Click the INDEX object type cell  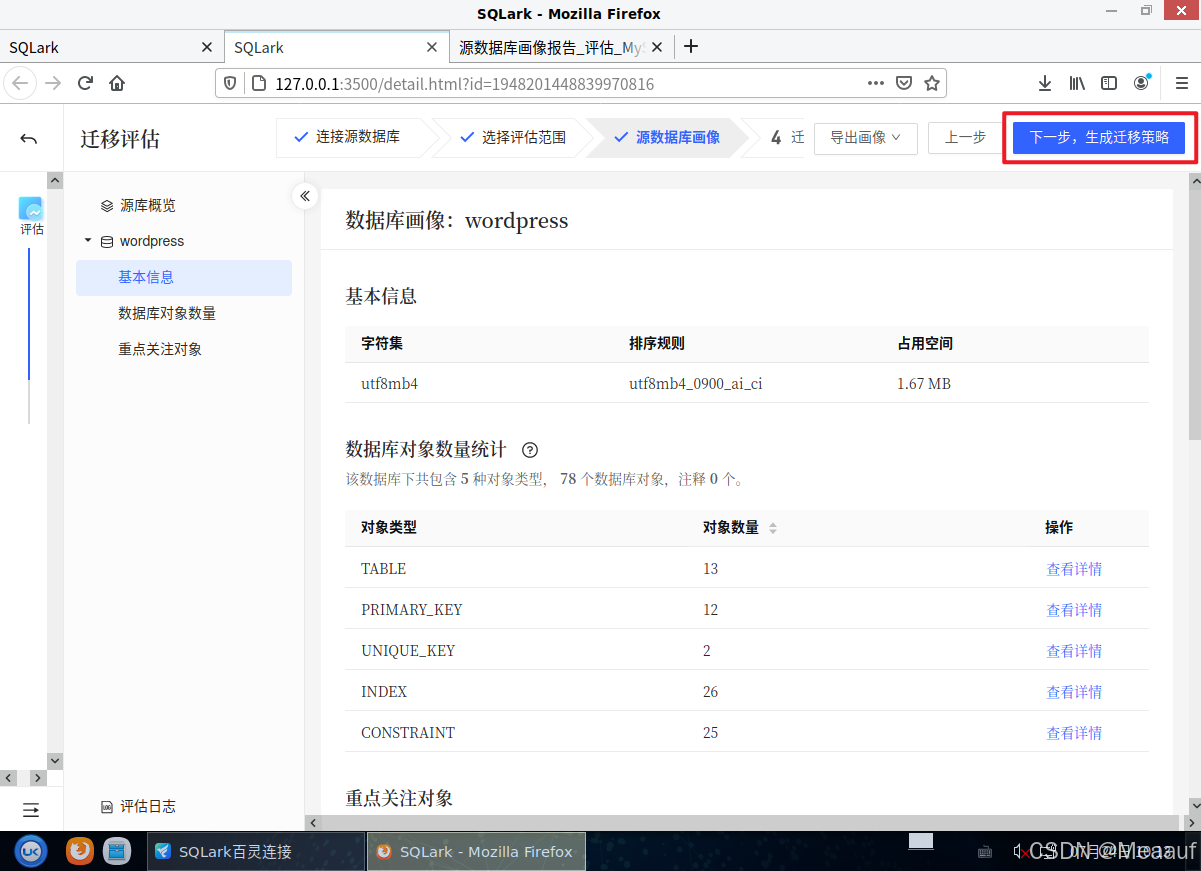click(x=384, y=692)
